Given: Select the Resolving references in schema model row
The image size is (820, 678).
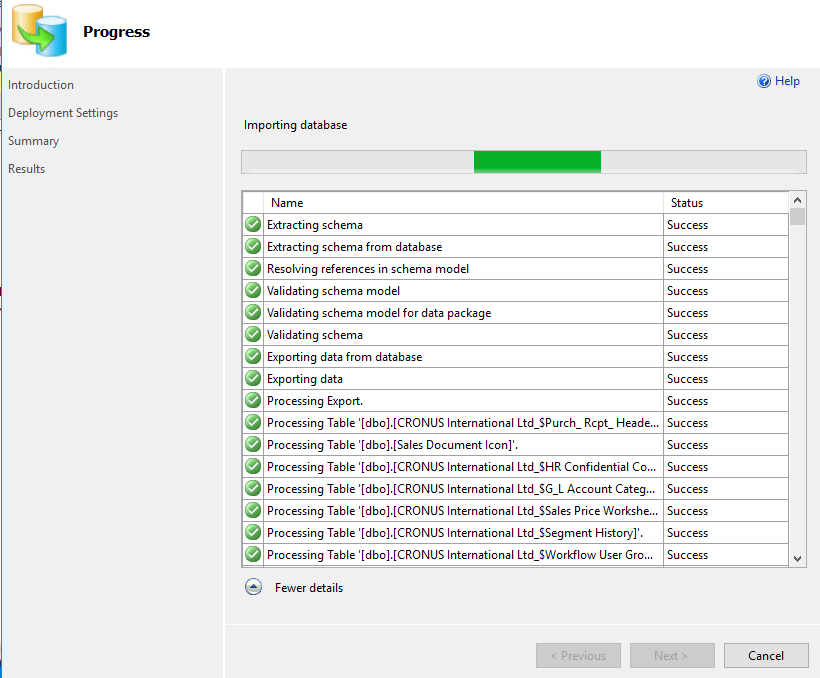Looking at the screenshot, I should [367, 269].
